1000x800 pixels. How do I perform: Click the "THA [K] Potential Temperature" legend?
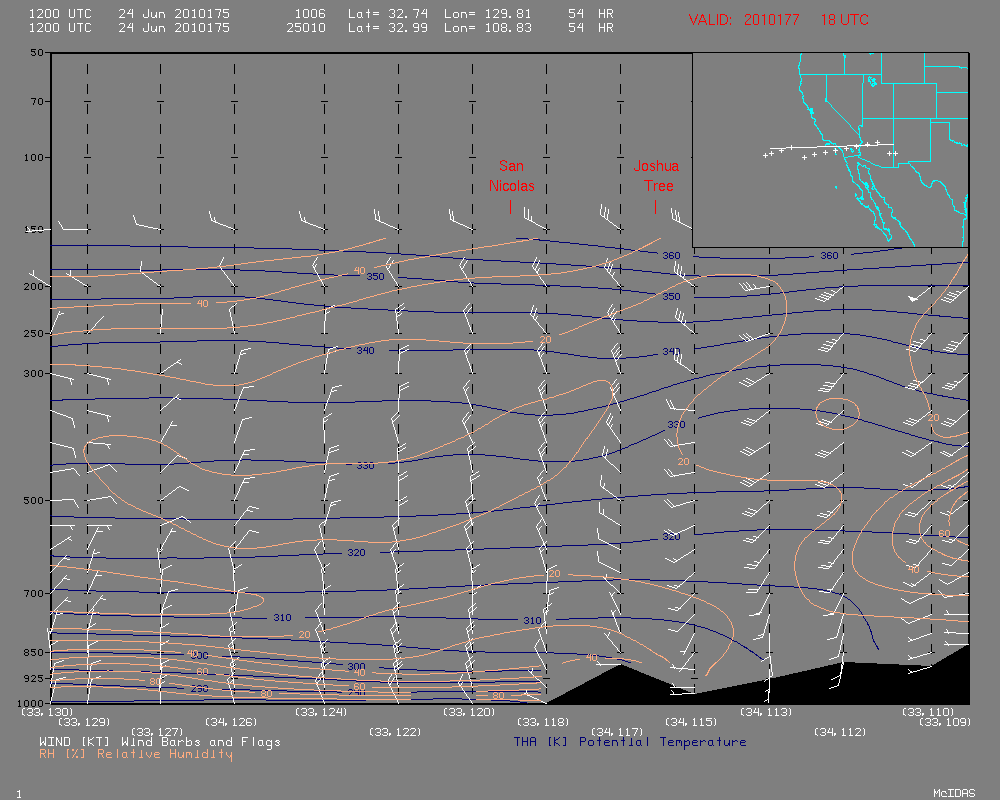point(630,742)
